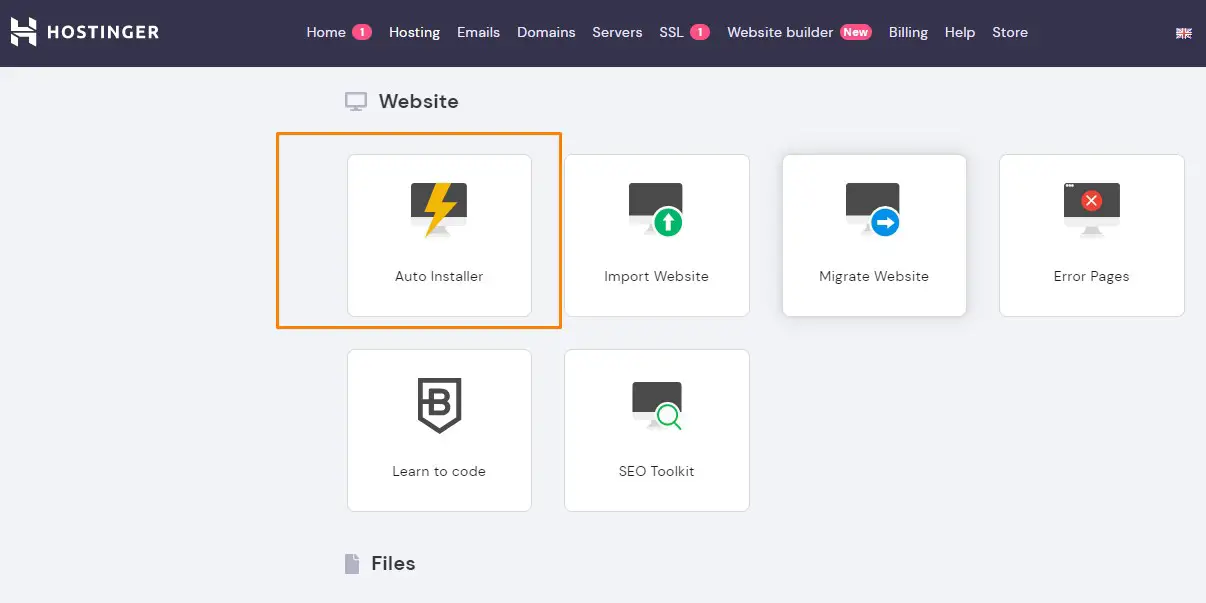The height and width of the screenshot is (603, 1206).
Task: Open the Home menu item
Action: [x=326, y=32]
